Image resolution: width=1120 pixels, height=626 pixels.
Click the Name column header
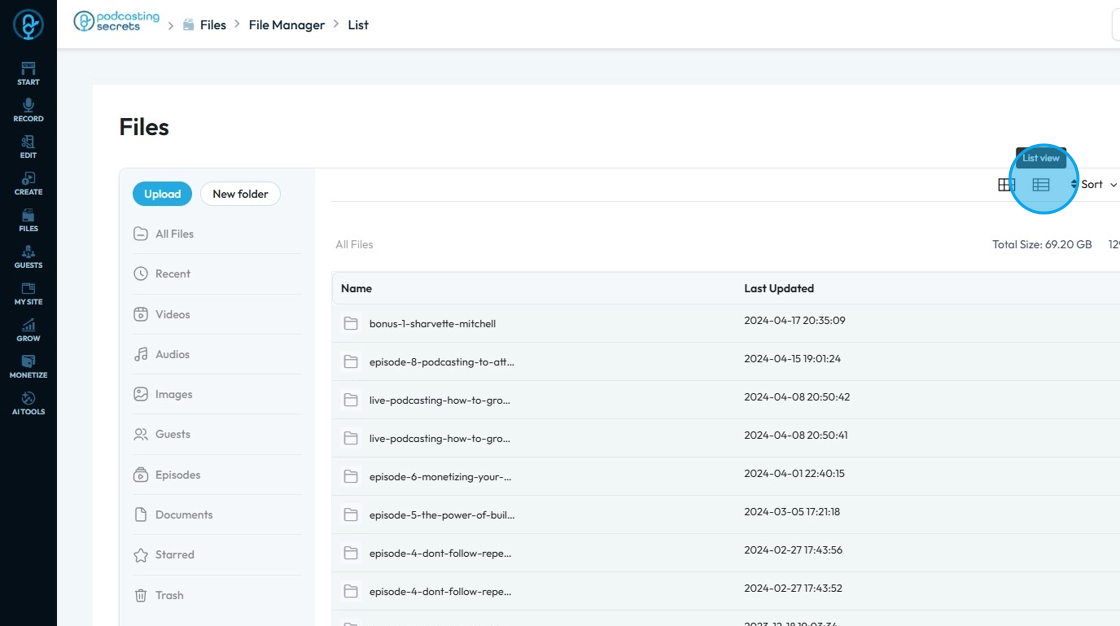pyautogui.click(x=356, y=289)
